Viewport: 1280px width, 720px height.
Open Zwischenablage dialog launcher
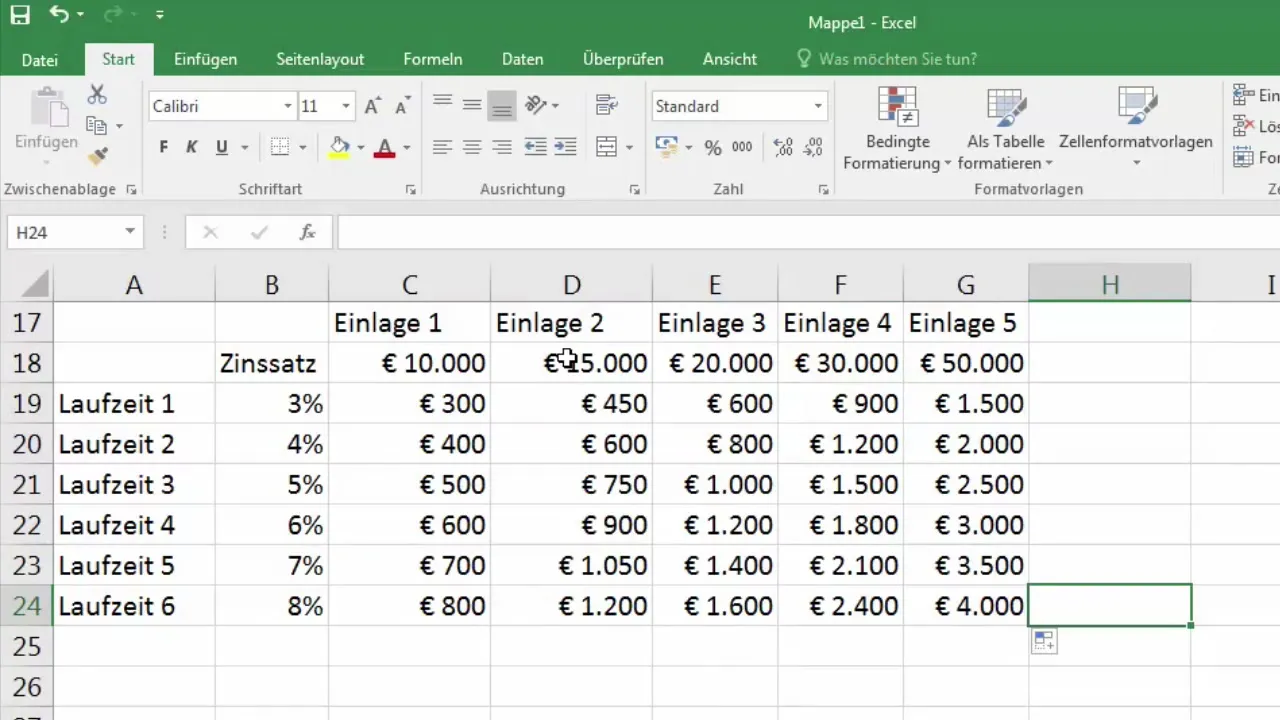click(x=131, y=189)
